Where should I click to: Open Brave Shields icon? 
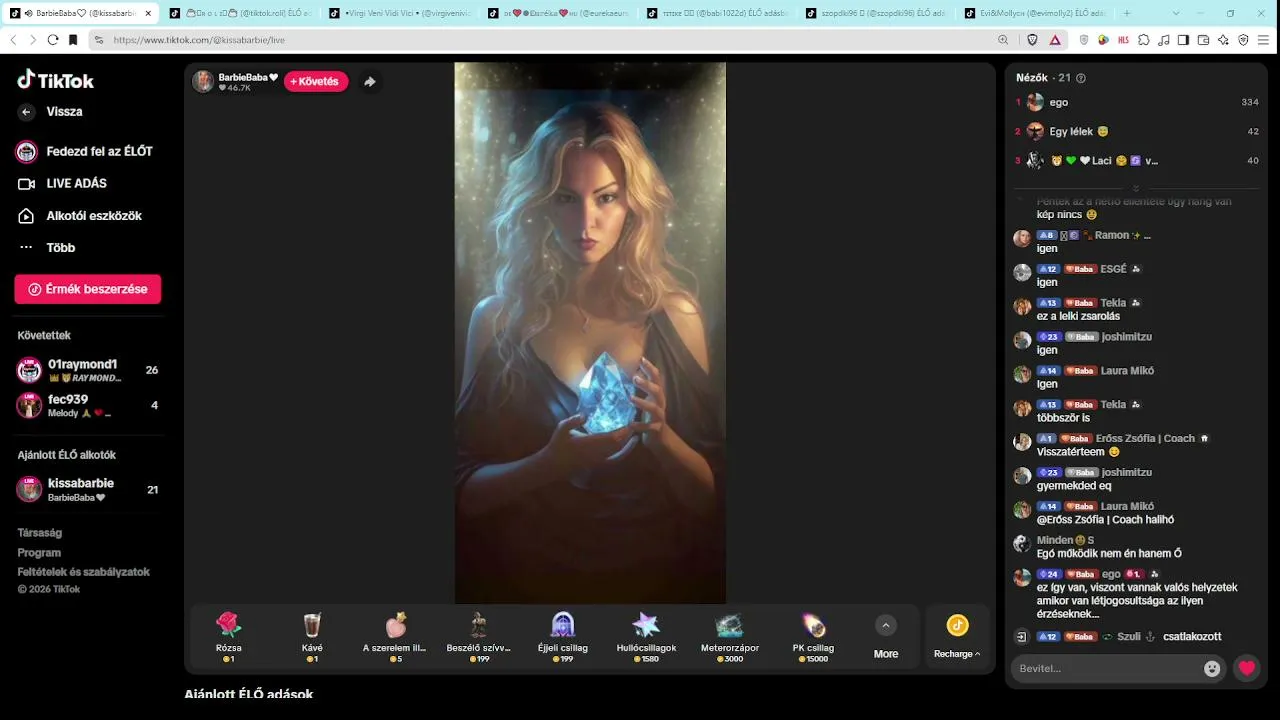coord(1033,40)
